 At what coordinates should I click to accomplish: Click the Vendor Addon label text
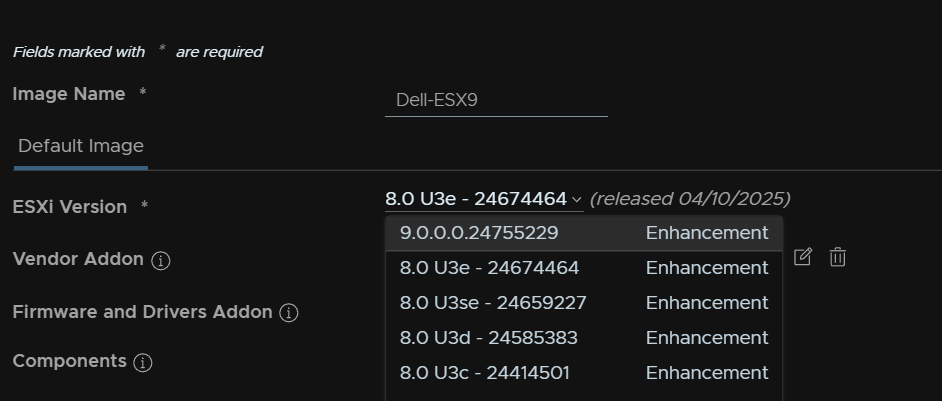pyautogui.click(x=78, y=259)
